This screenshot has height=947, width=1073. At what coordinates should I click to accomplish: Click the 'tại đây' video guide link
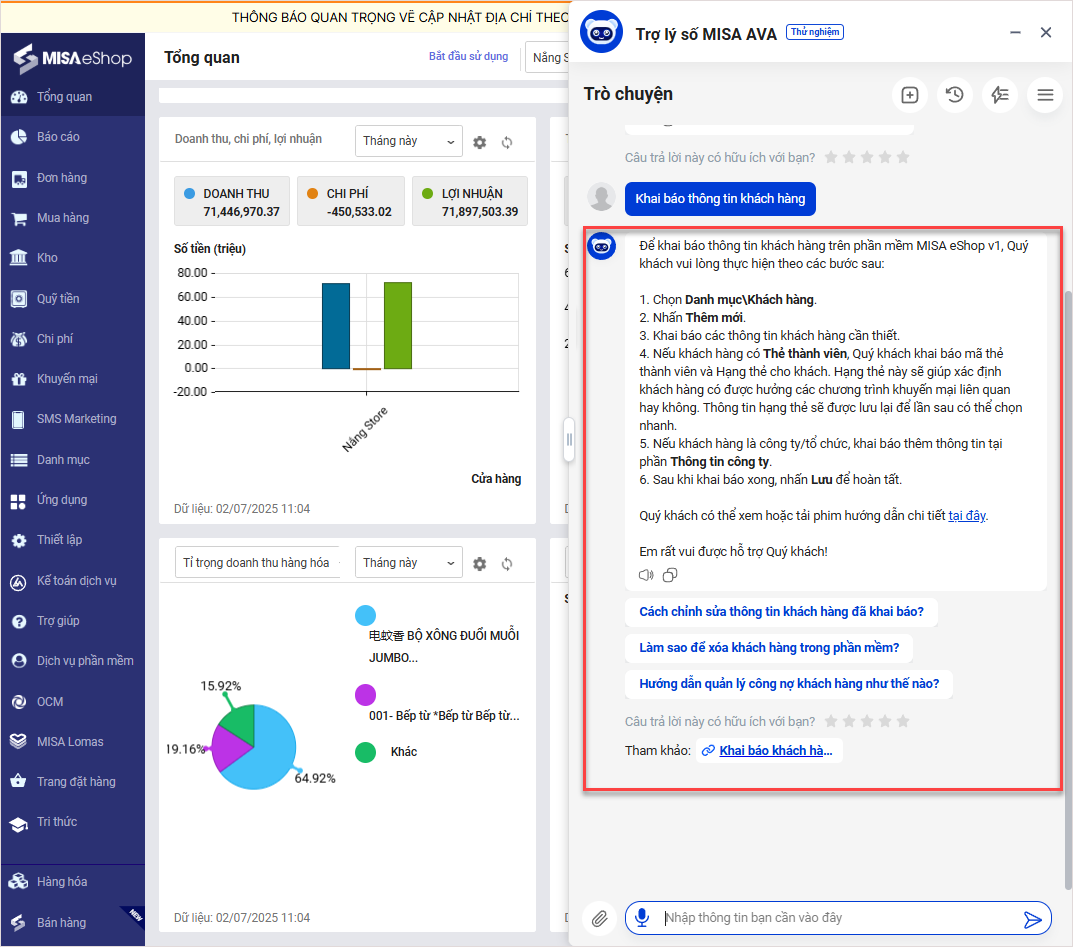[x=967, y=516]
